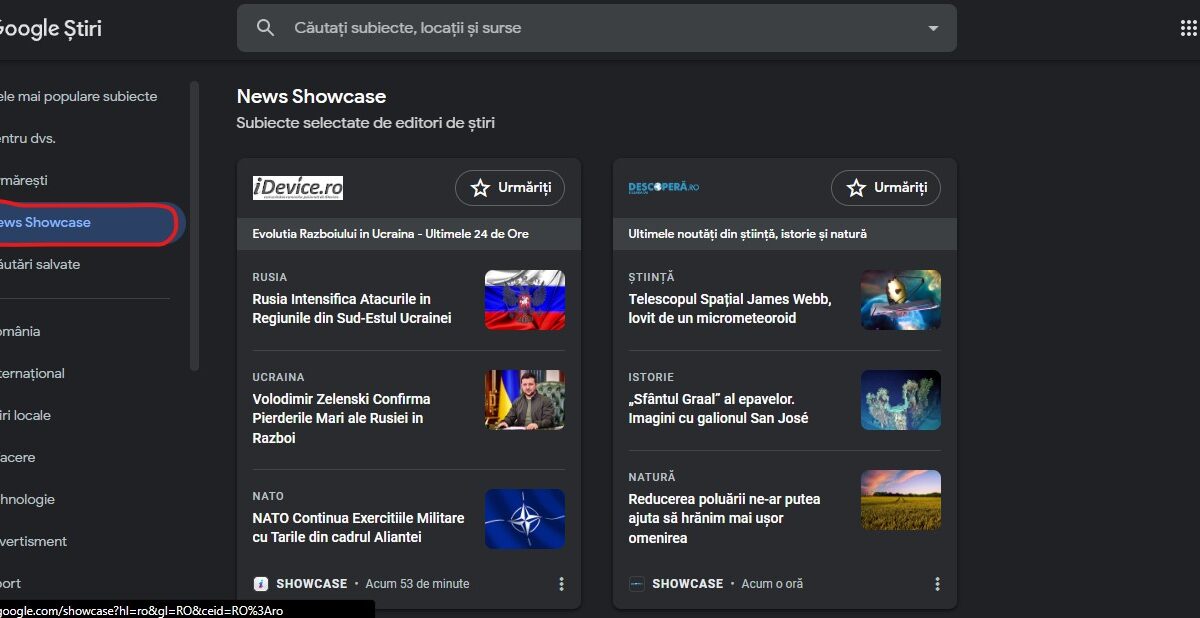Click the shipwreck San José thumbnail
The height and width of the screenshot is (618, 1200).
click(x=901, y=400)
